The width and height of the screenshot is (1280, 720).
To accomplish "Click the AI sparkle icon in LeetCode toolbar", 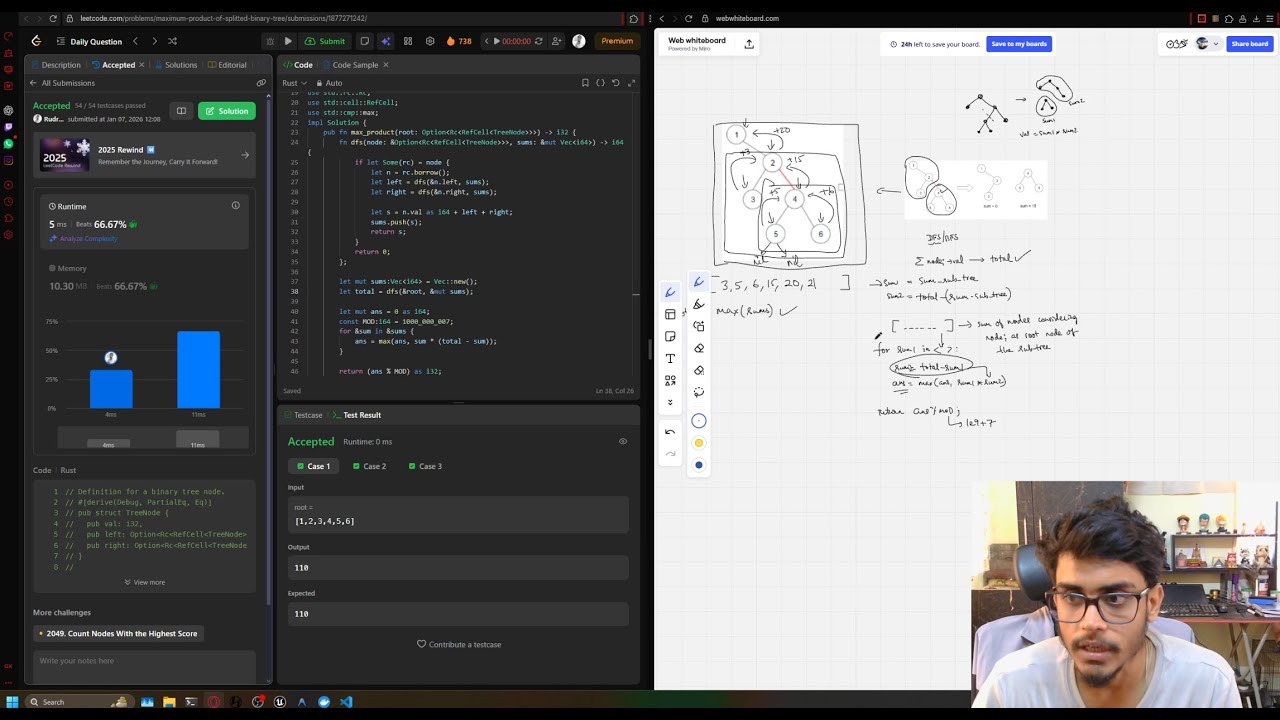I will (386, 41).
